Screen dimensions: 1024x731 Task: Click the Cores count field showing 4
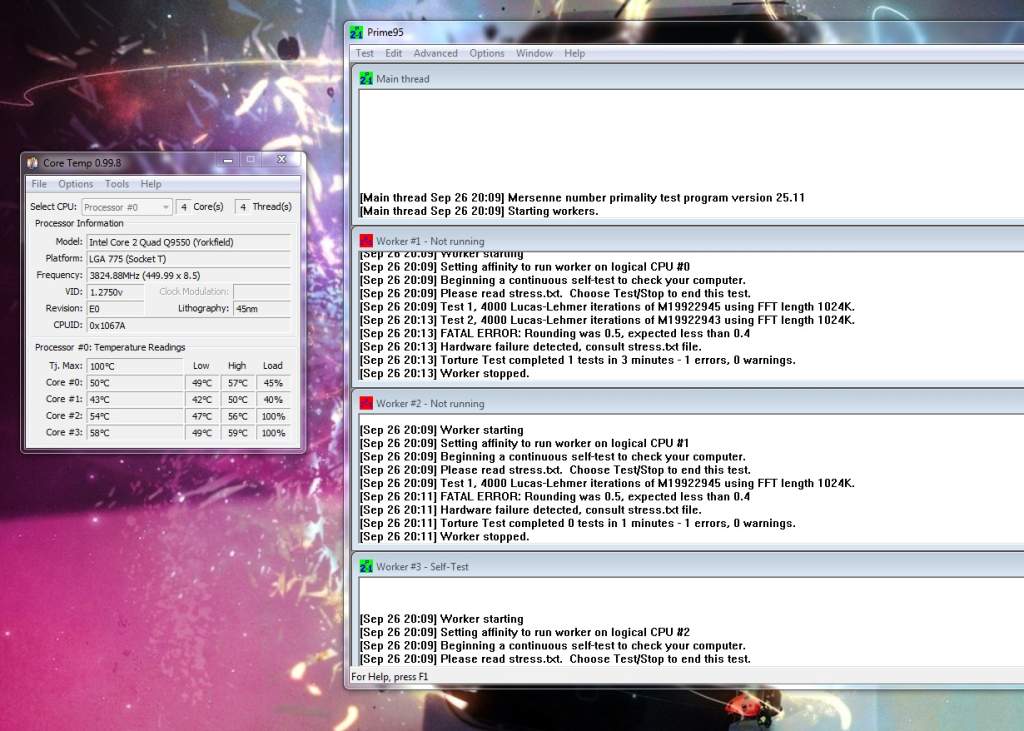point(184,207)
